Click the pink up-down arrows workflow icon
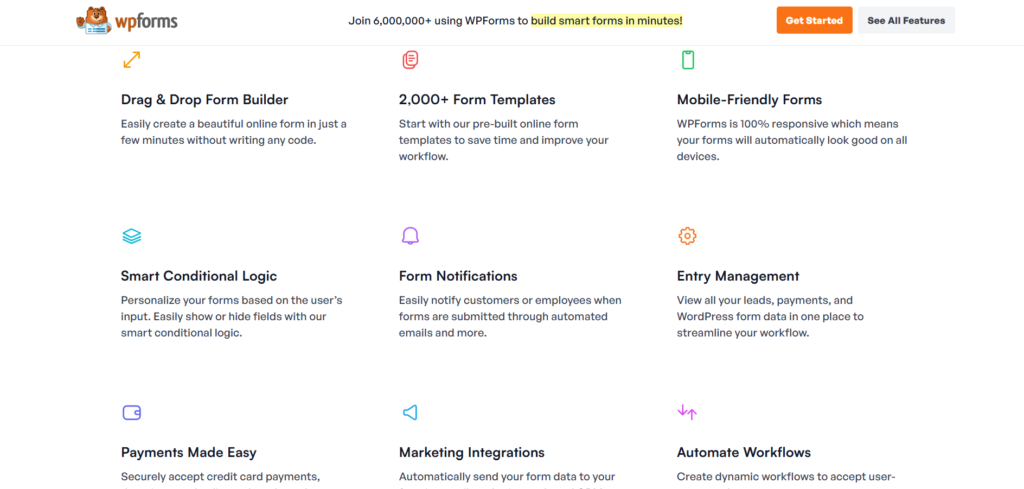 (687, 412)
